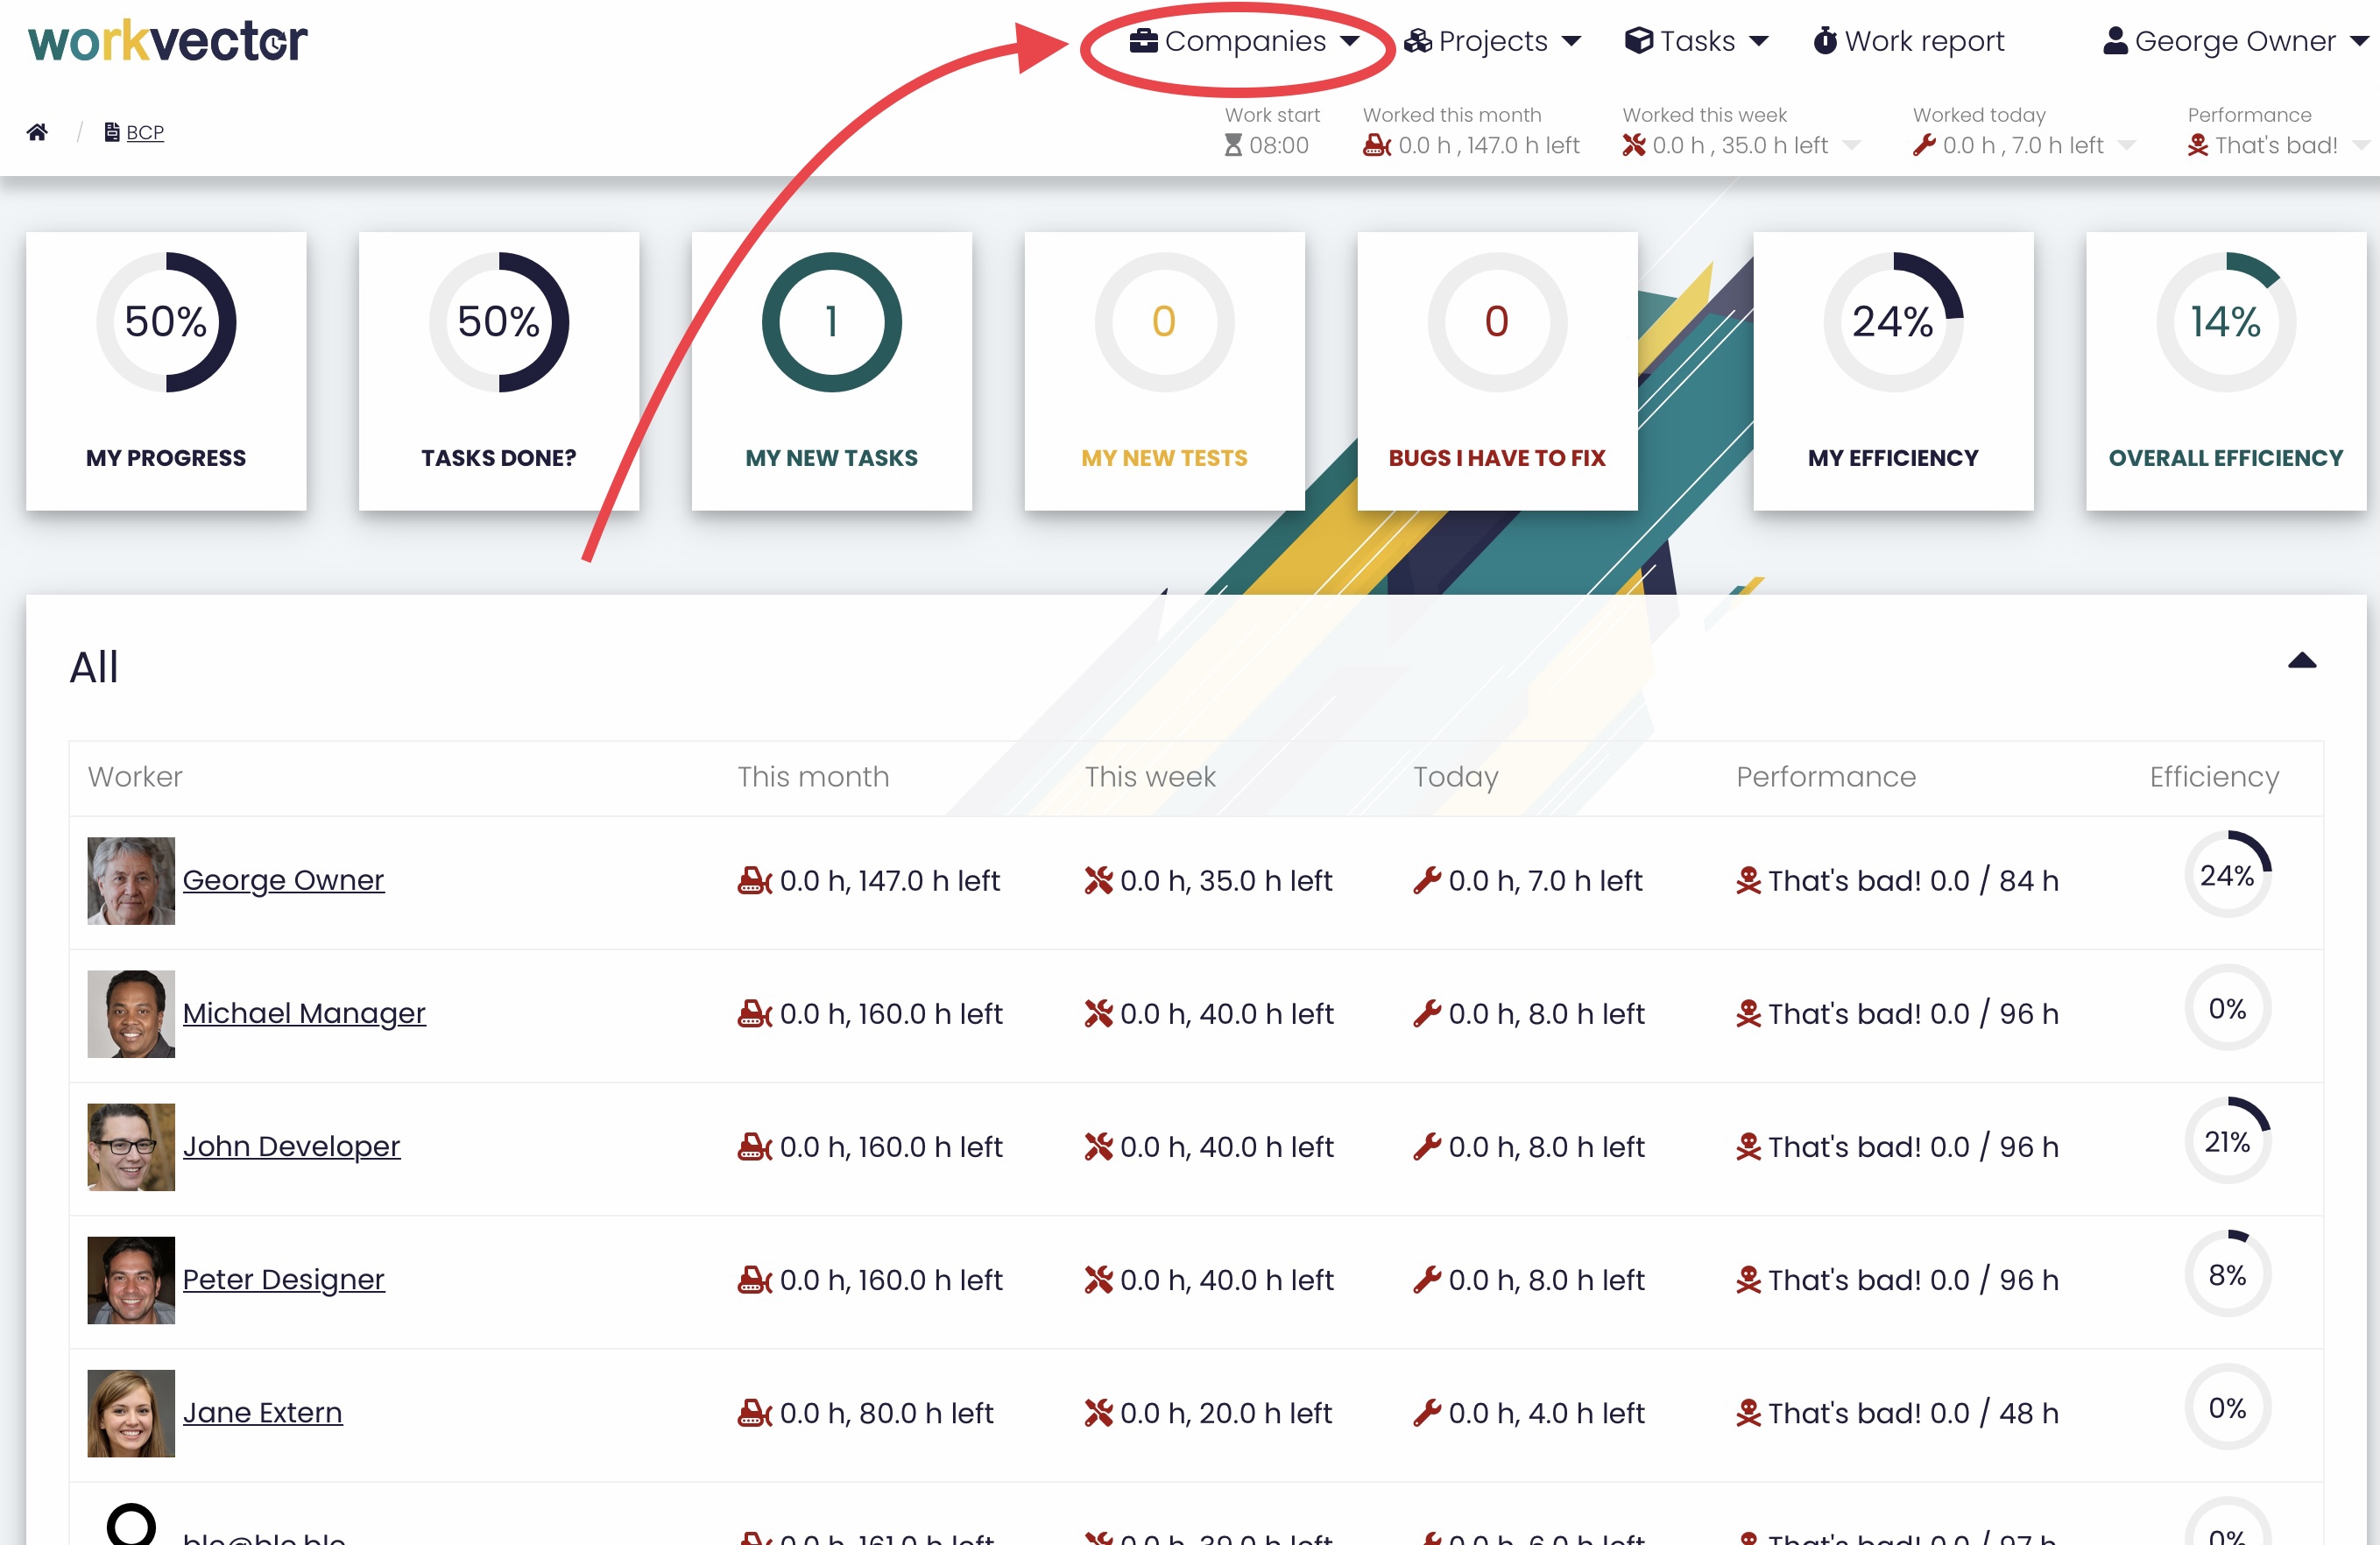Open the Companies dropdown menu

pos(1244,41)
